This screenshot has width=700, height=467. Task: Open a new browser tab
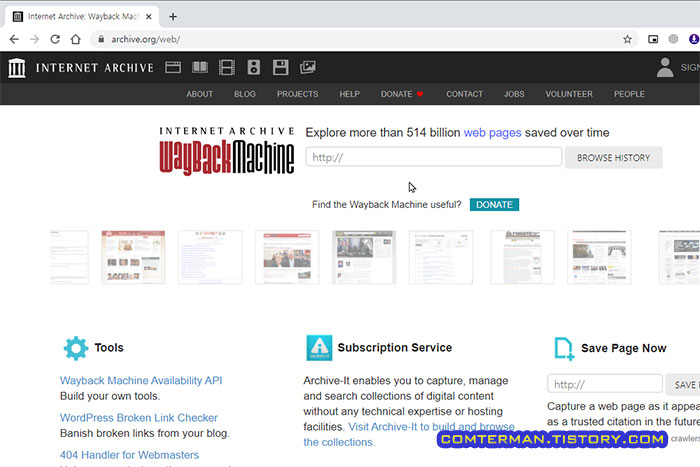(x=173, y=17)
